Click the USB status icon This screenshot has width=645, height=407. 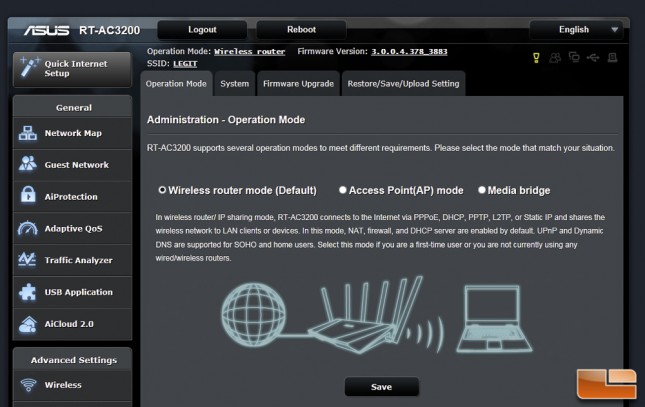(593, 57)
